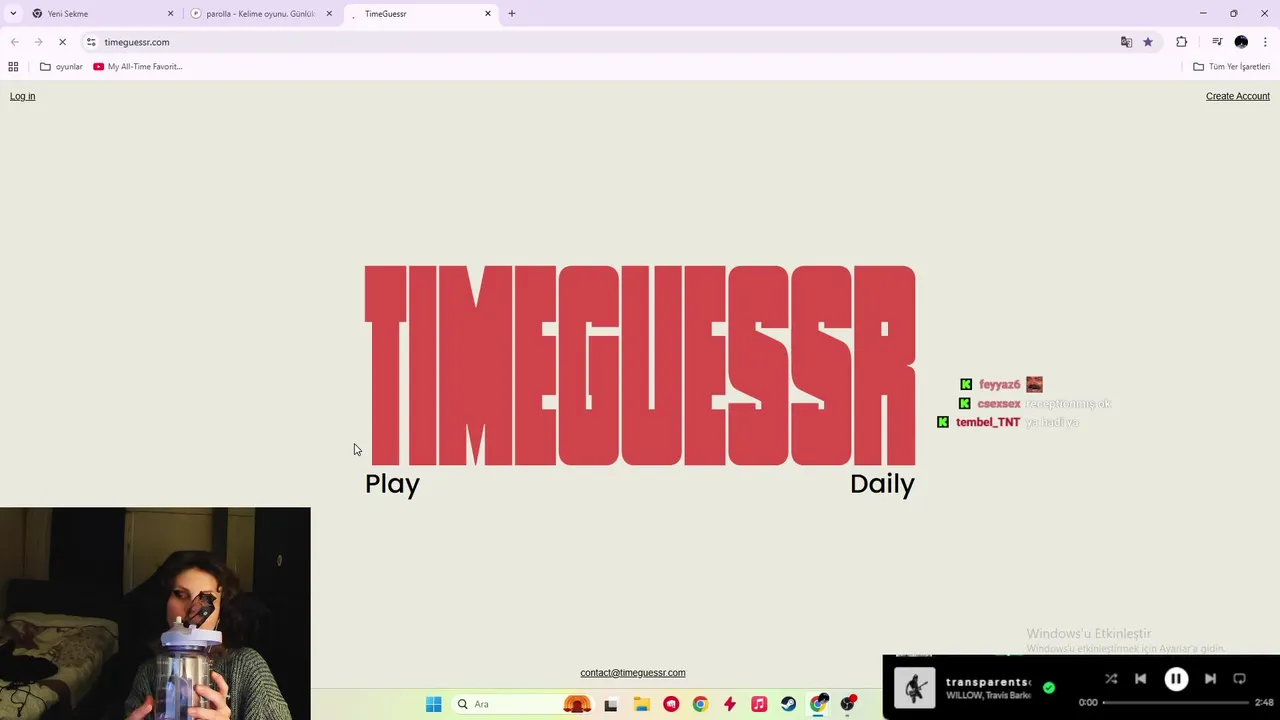The height and width of the screenshot is (720, 1280).
Task: Open the Daily game mode
Action: pyautogui.click(x=882, y=484)
